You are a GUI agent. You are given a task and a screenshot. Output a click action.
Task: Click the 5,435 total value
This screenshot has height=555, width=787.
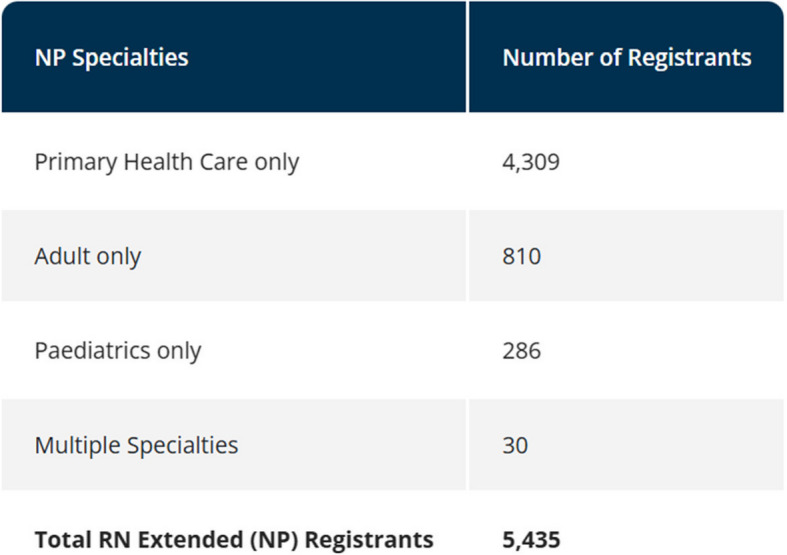[x=532, y=540]
